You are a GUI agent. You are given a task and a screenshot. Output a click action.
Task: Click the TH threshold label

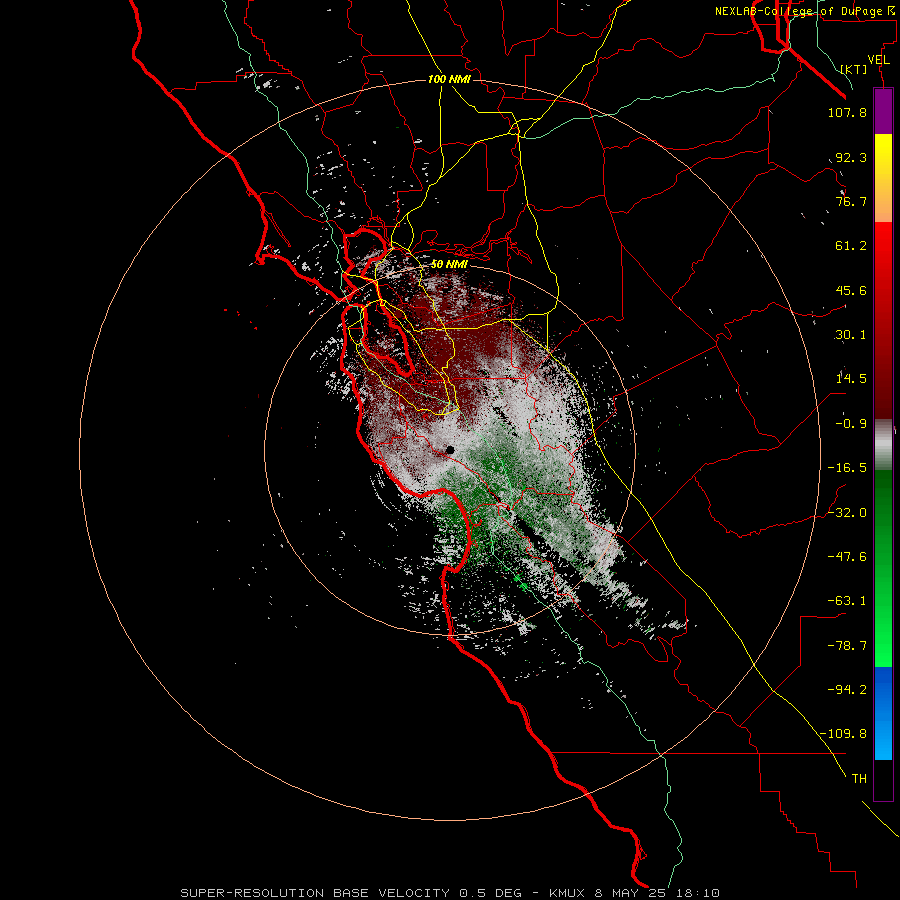859,779
